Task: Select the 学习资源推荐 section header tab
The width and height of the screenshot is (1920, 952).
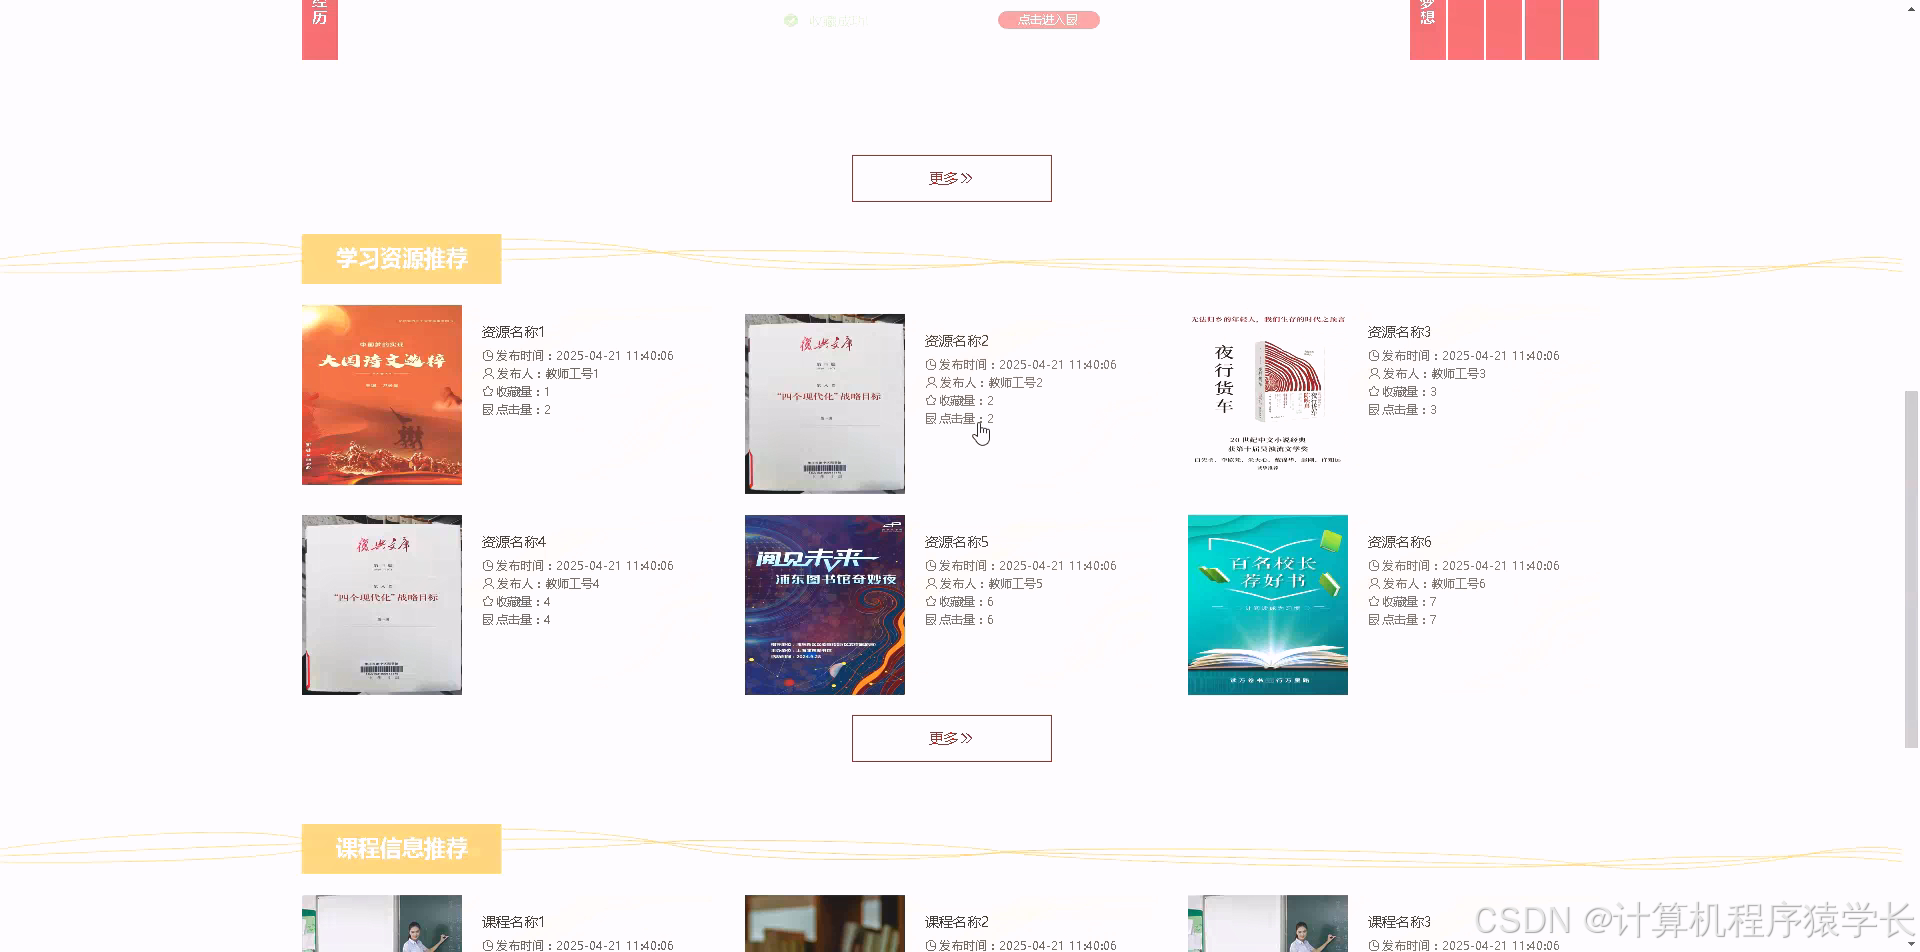Action: point(401,258)
